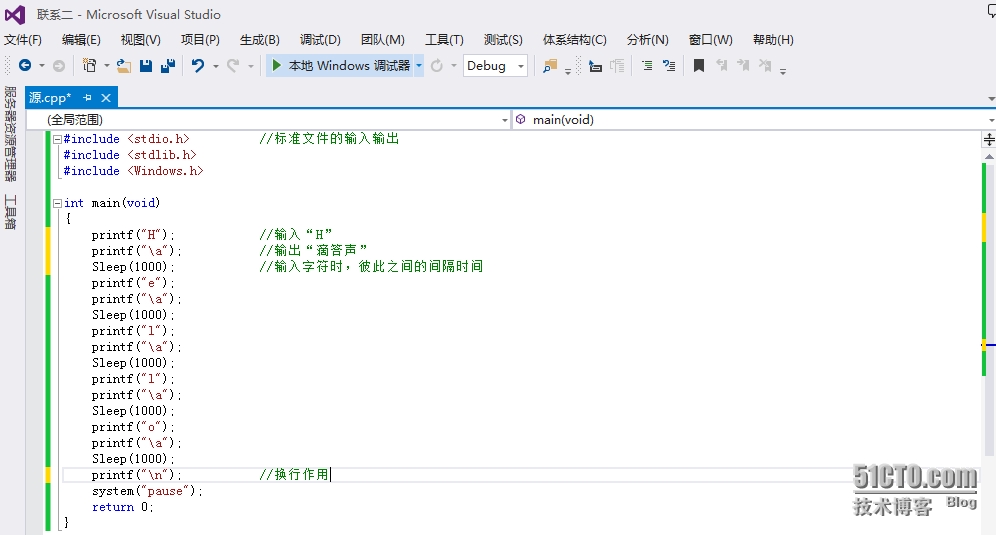
Task: Open the 生成(B) menu
Action: tap(260, 40)
